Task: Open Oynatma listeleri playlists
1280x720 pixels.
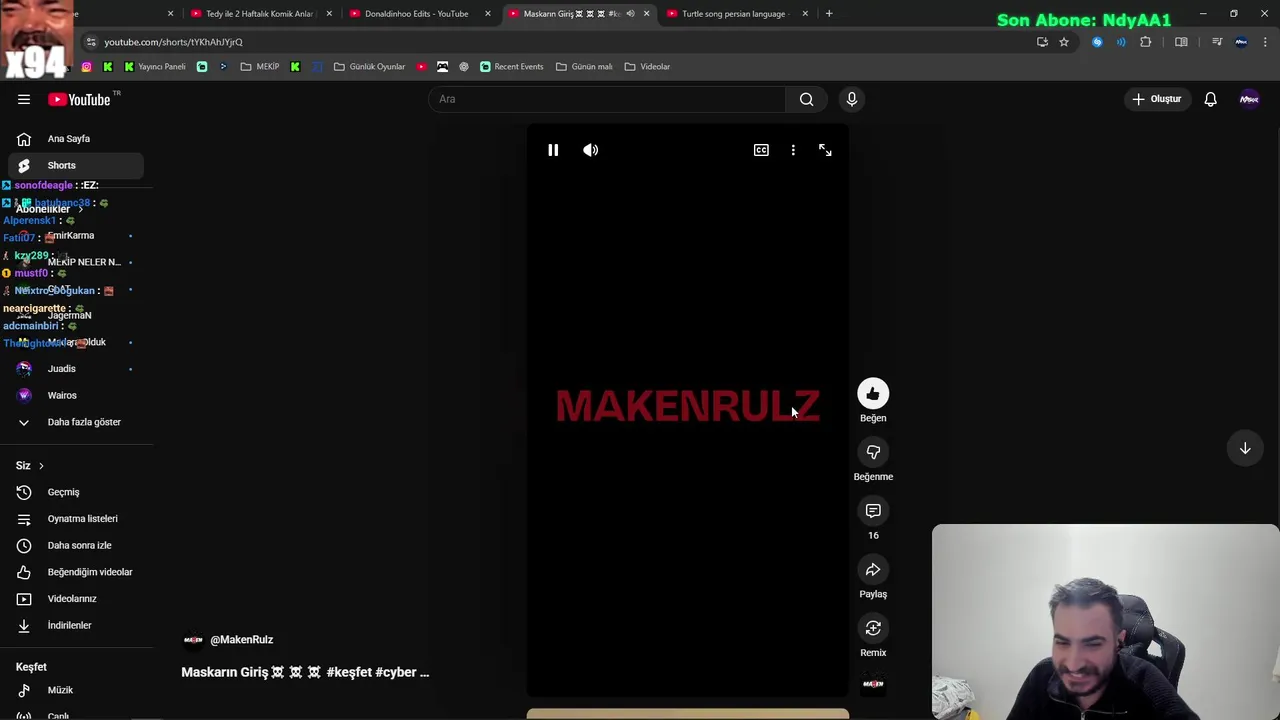Action: click(x=75, y=519)
